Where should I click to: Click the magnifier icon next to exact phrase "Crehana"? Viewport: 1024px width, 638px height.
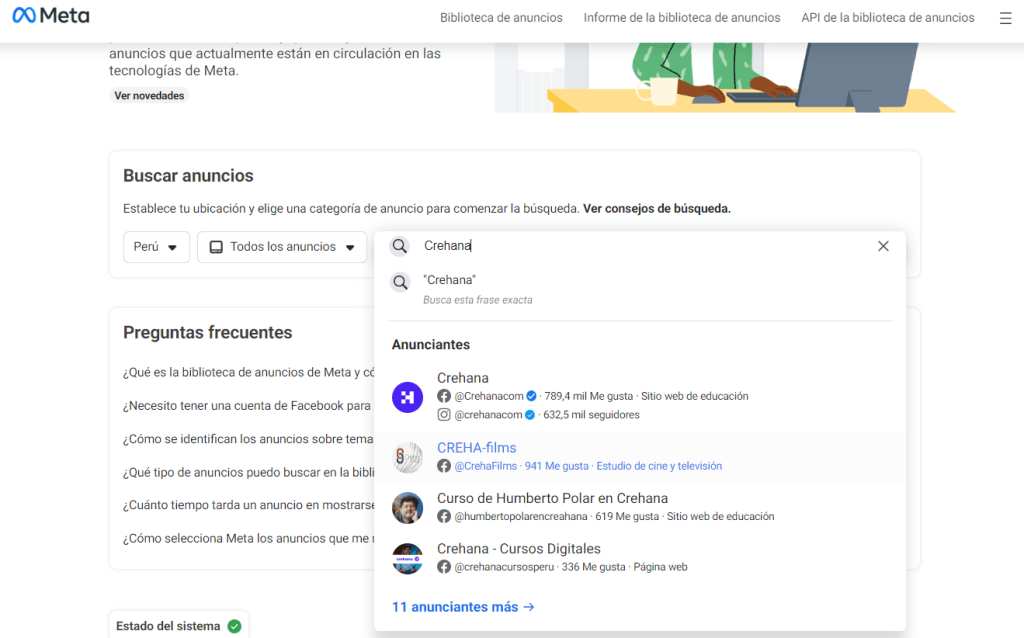click(400, 282)
